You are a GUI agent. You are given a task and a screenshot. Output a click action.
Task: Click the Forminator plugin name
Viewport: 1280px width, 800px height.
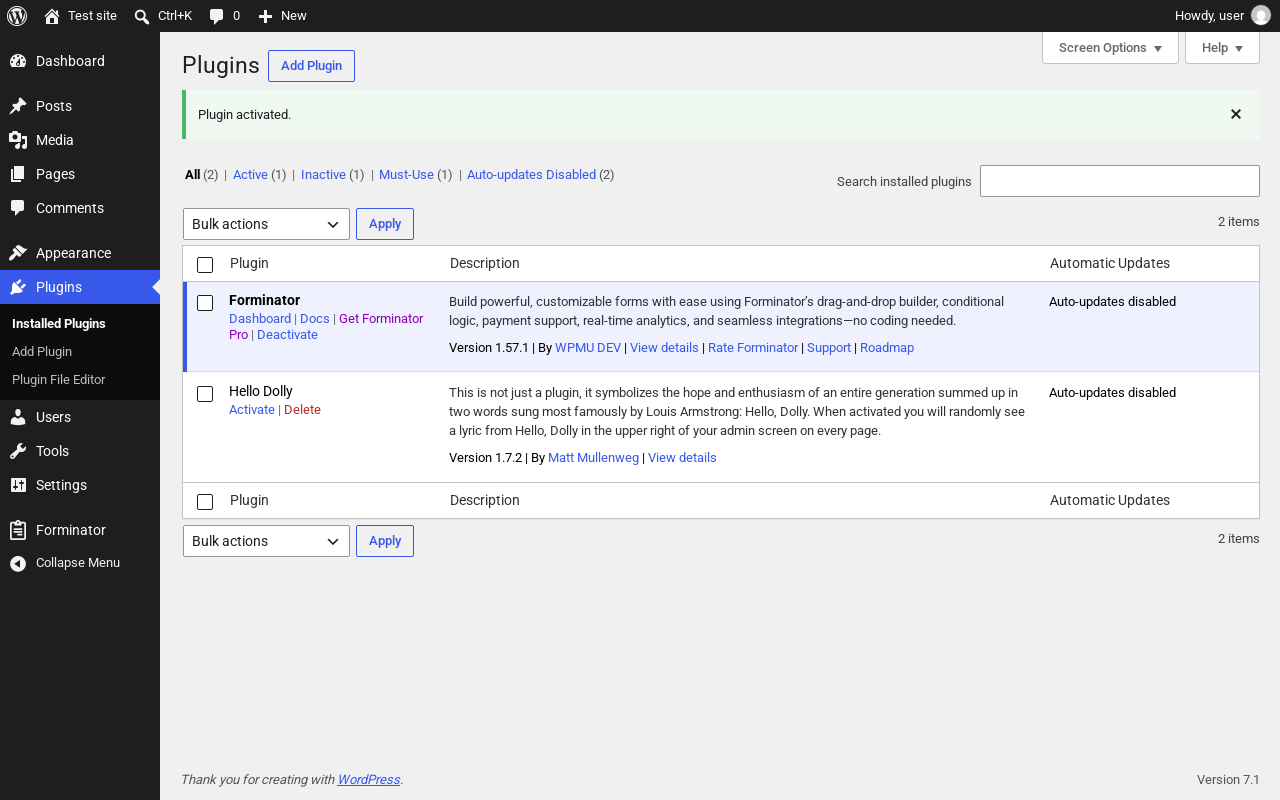pyautogui.click(x=264, y=300)
